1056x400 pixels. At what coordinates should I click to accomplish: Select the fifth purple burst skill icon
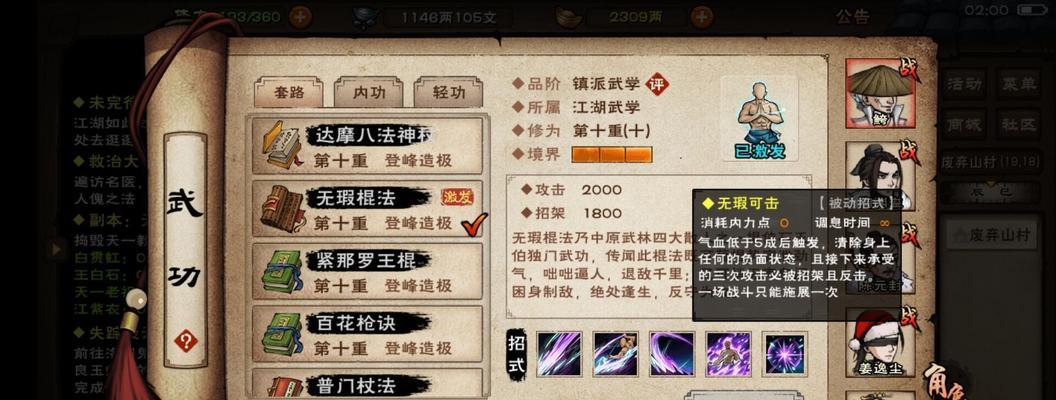(785, 354)
